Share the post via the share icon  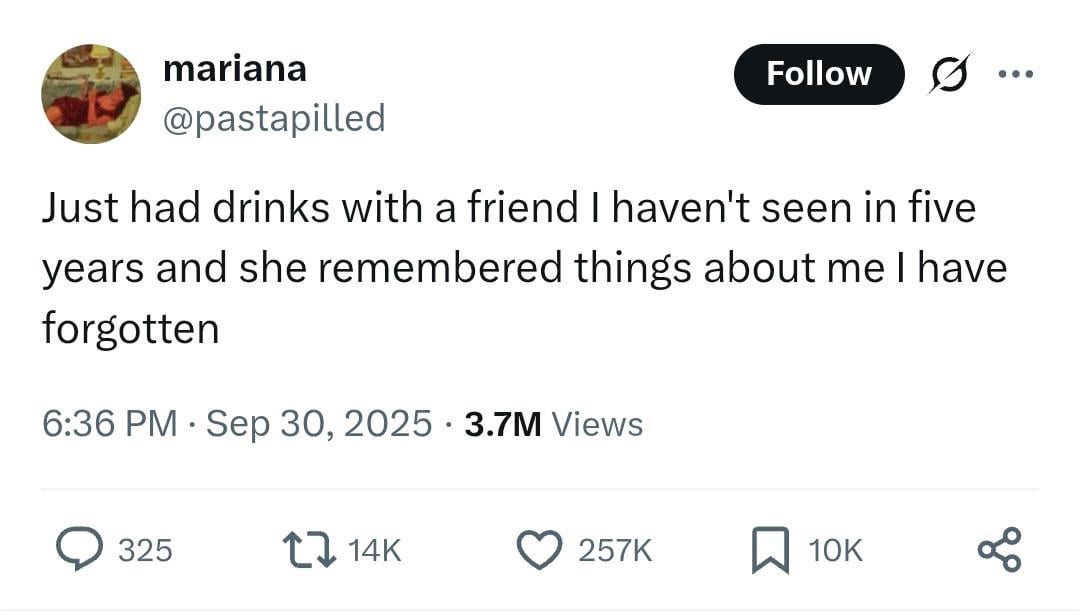coord(999,550)
